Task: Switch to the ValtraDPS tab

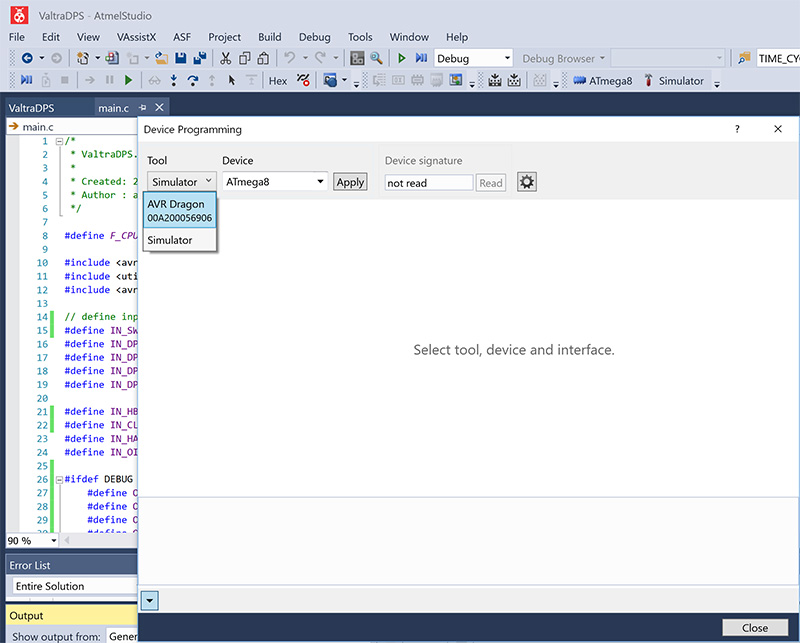Action: [32, 108]
